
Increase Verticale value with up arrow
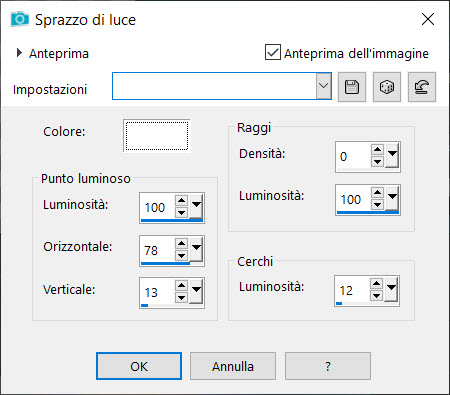click(181, 286)
